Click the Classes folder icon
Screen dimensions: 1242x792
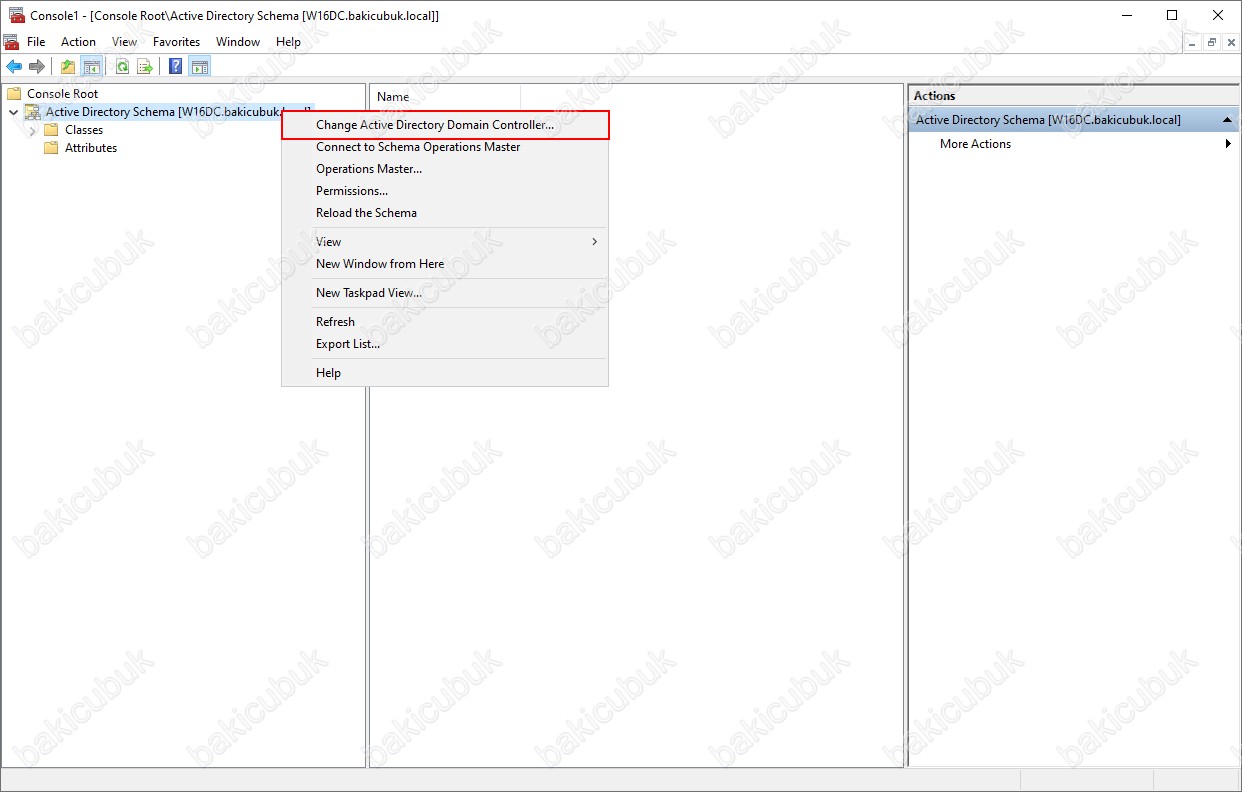(51, 130)
